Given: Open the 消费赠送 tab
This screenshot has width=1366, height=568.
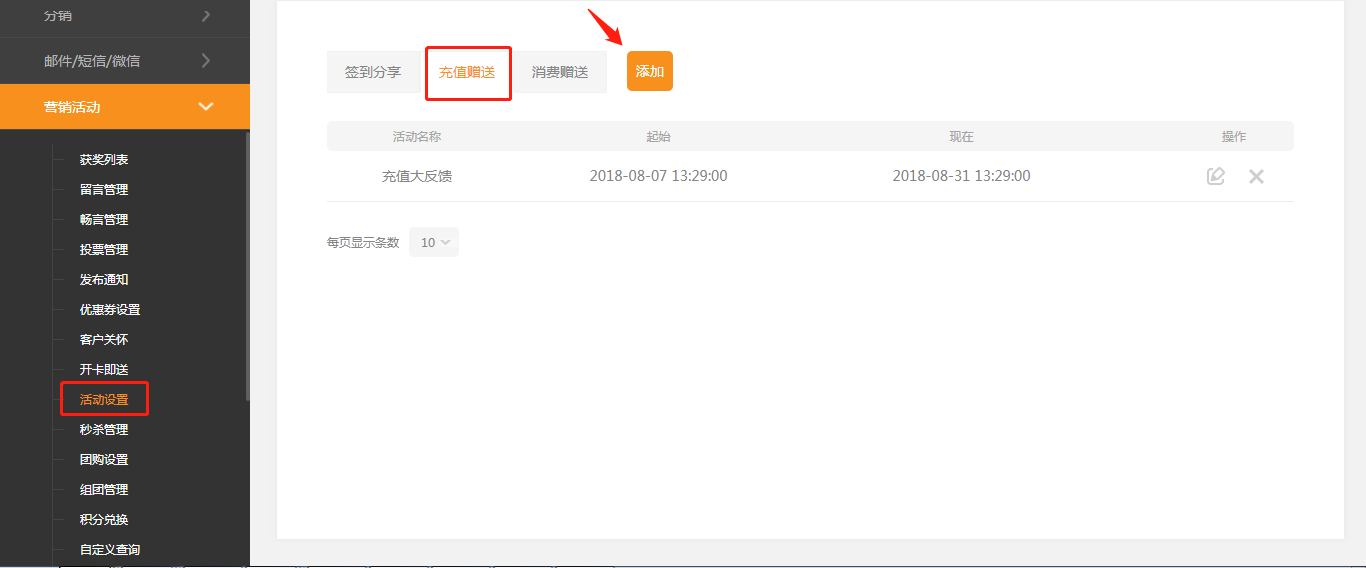Looking at the screenshot, I should point(560,72).
